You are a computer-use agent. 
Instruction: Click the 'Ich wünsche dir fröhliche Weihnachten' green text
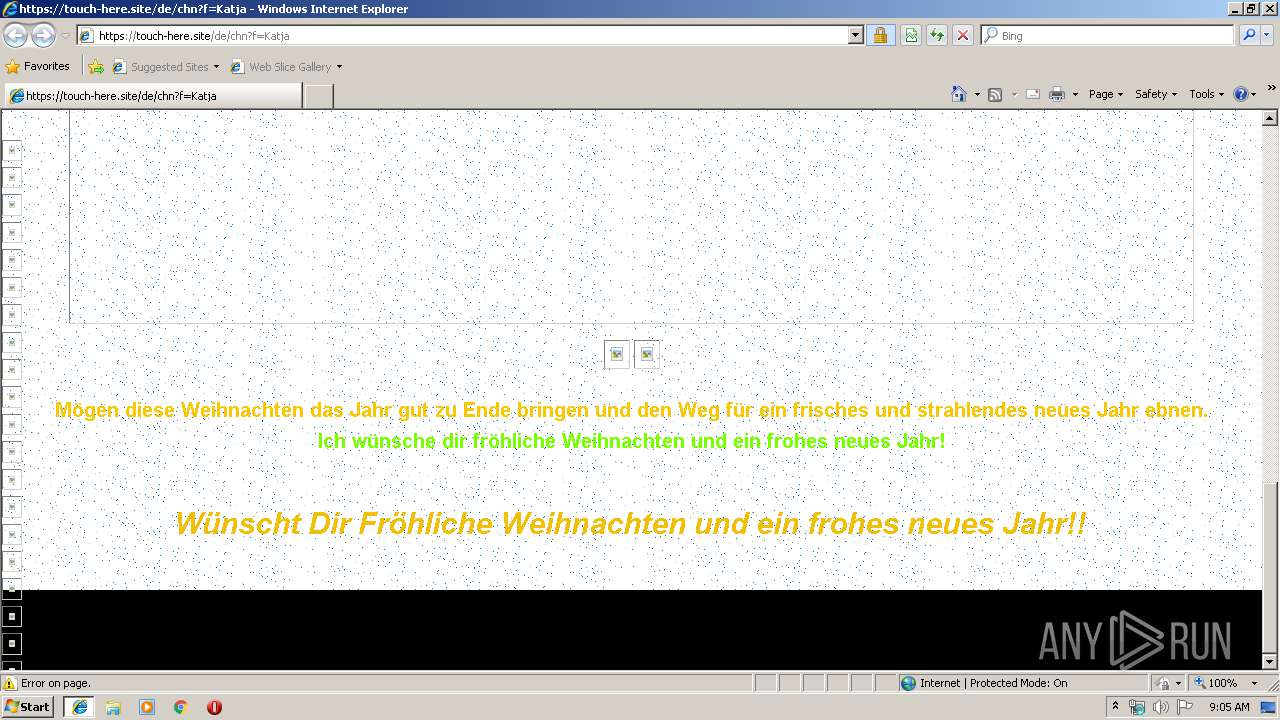click(631, 441)
